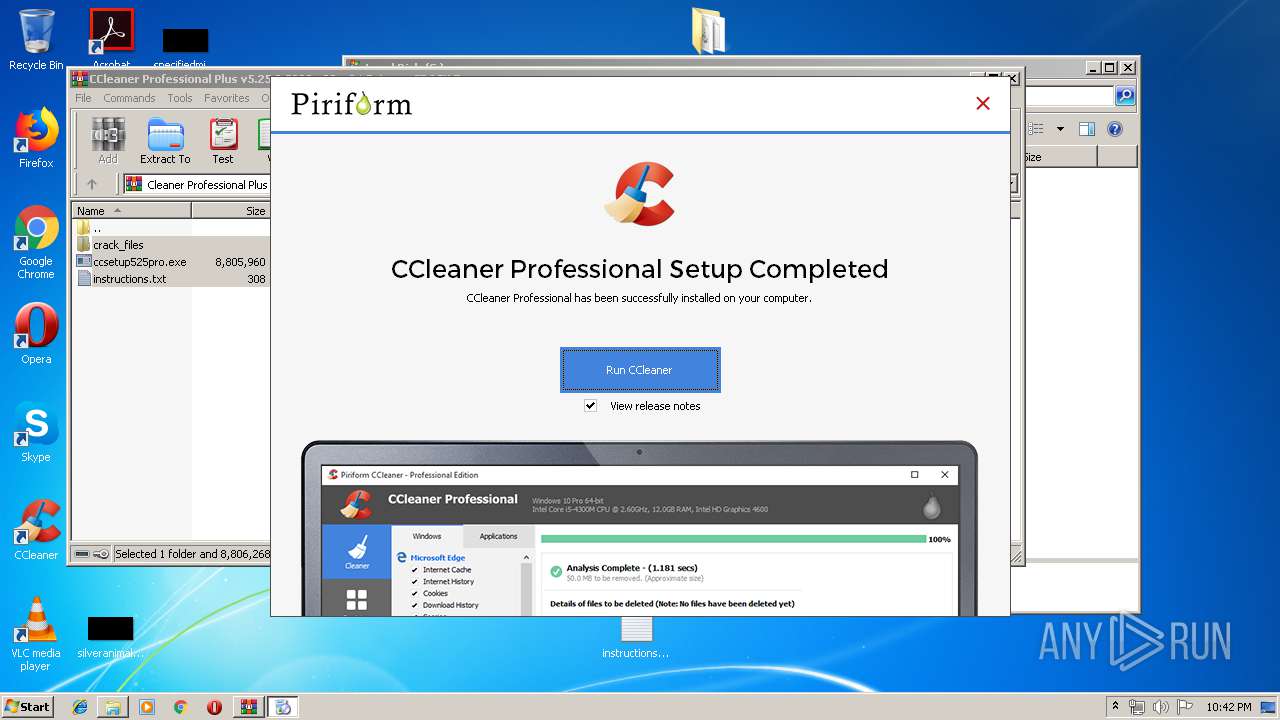Open the File menu in WinRAR
The height and width of the screenshot is (720, 1280).
tap(83, 98)
